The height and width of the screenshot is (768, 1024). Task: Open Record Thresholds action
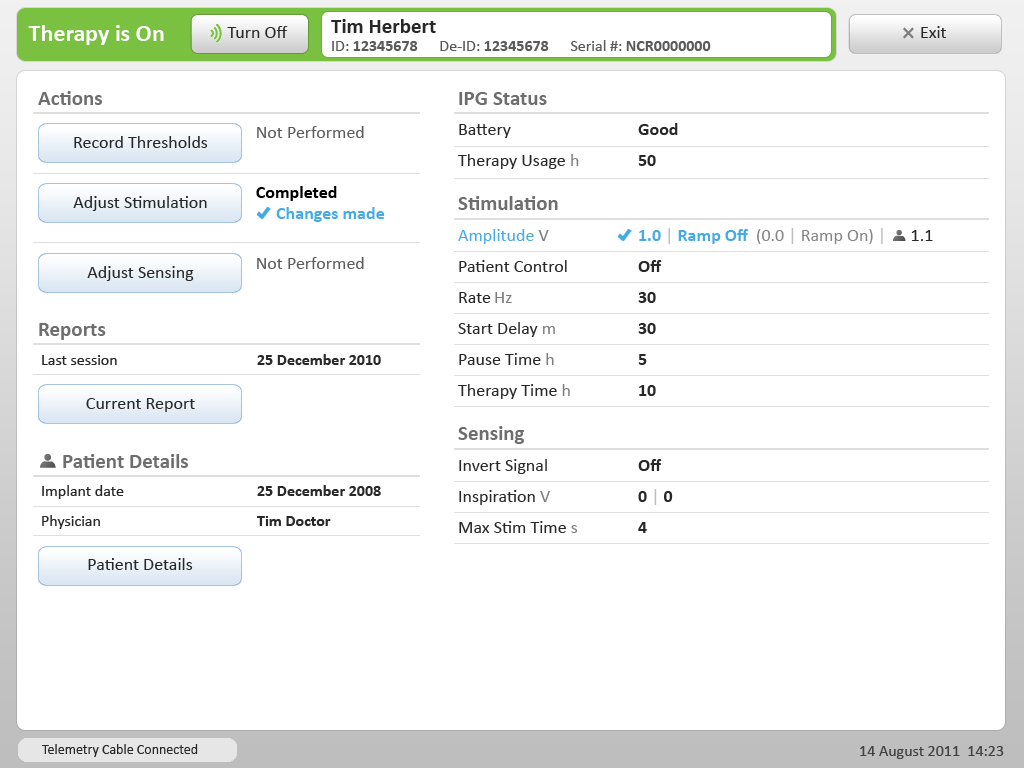[x=140, y=143]
